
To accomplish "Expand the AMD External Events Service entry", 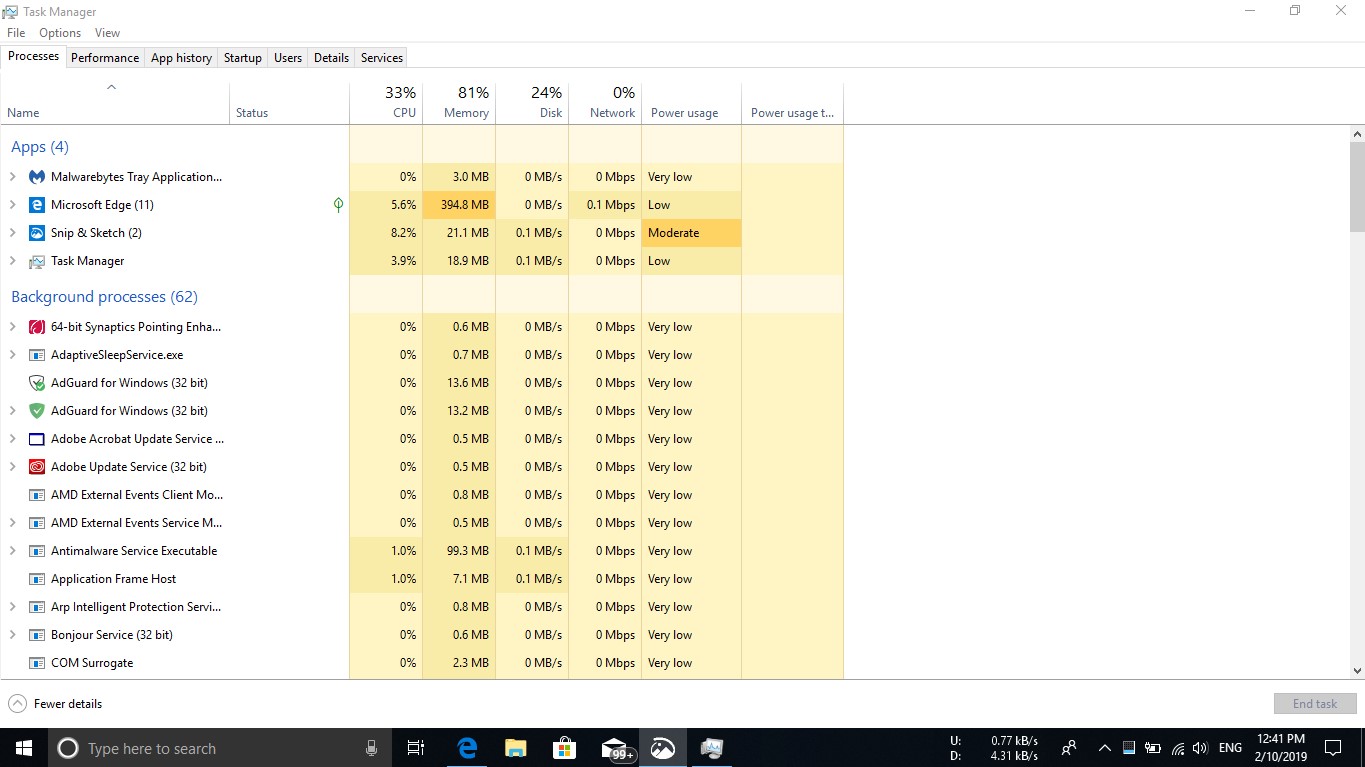I will tap(12, 523).
